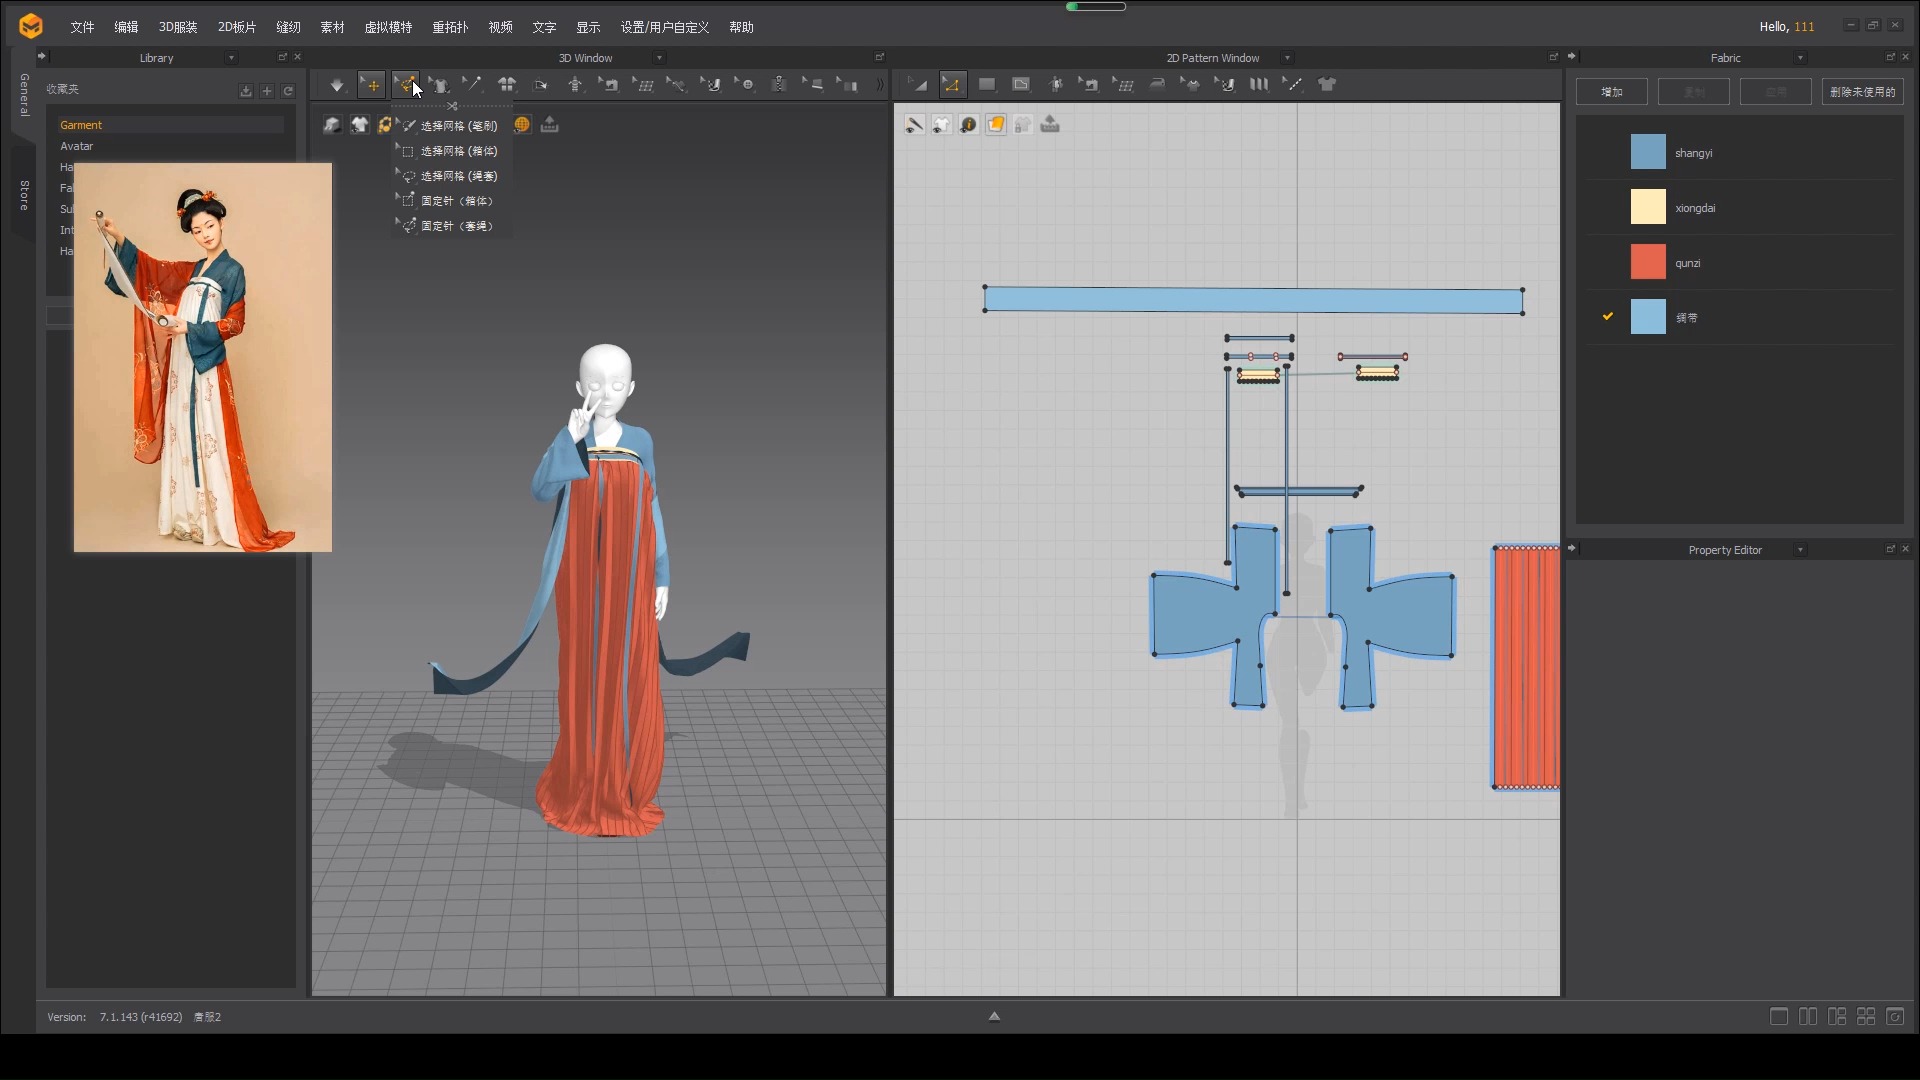Image resolution: width=1920 pixels, height=1080 pixels.
Task: Select the transform pattern tool in 2D window
Action: pos(915,84)
